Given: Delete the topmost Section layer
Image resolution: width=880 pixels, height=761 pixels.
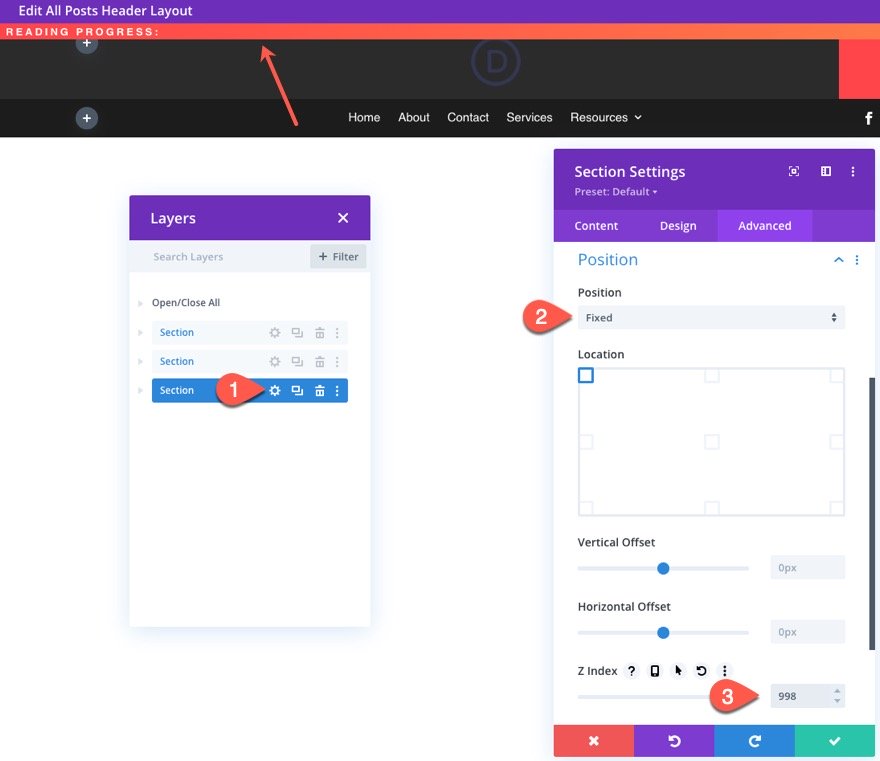Looking at the screenshot, I should [x=319, y=333].
